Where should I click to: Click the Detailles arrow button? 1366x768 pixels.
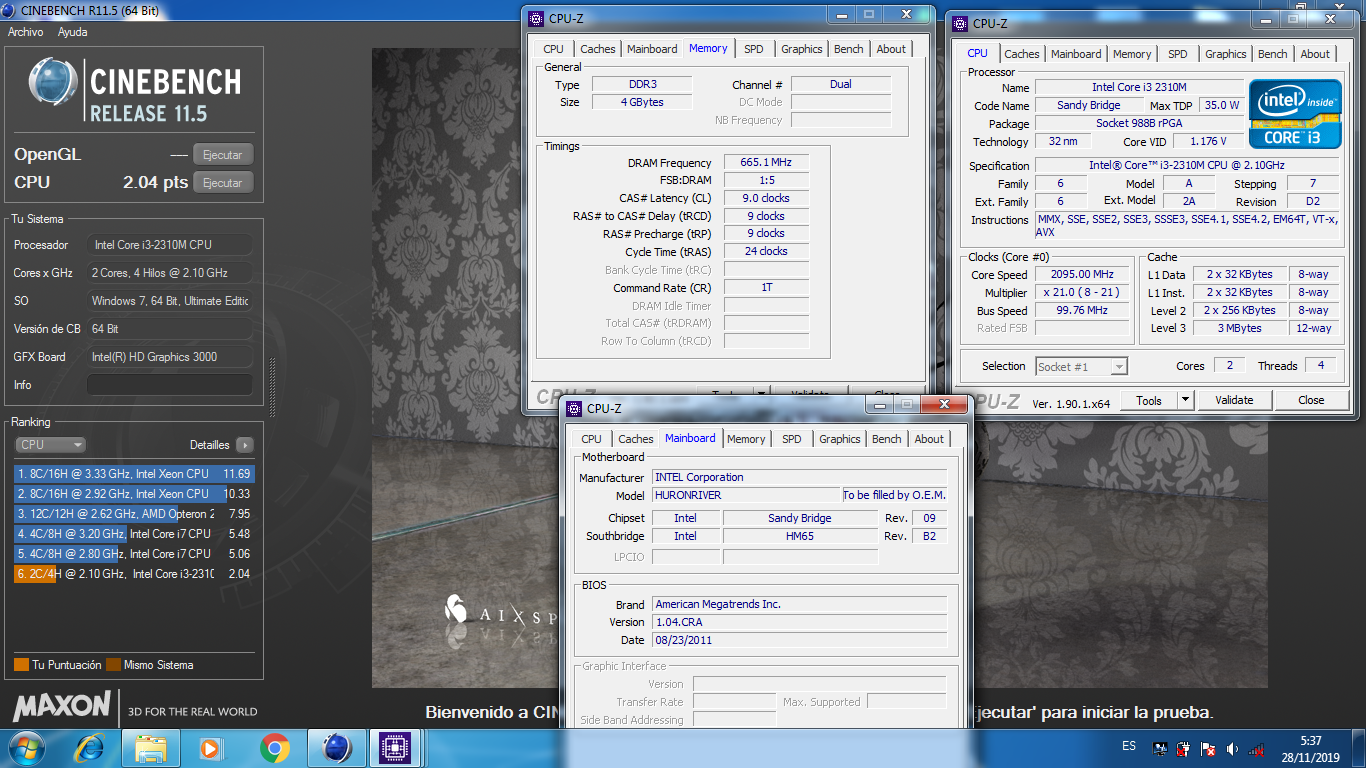click(245, 445)
